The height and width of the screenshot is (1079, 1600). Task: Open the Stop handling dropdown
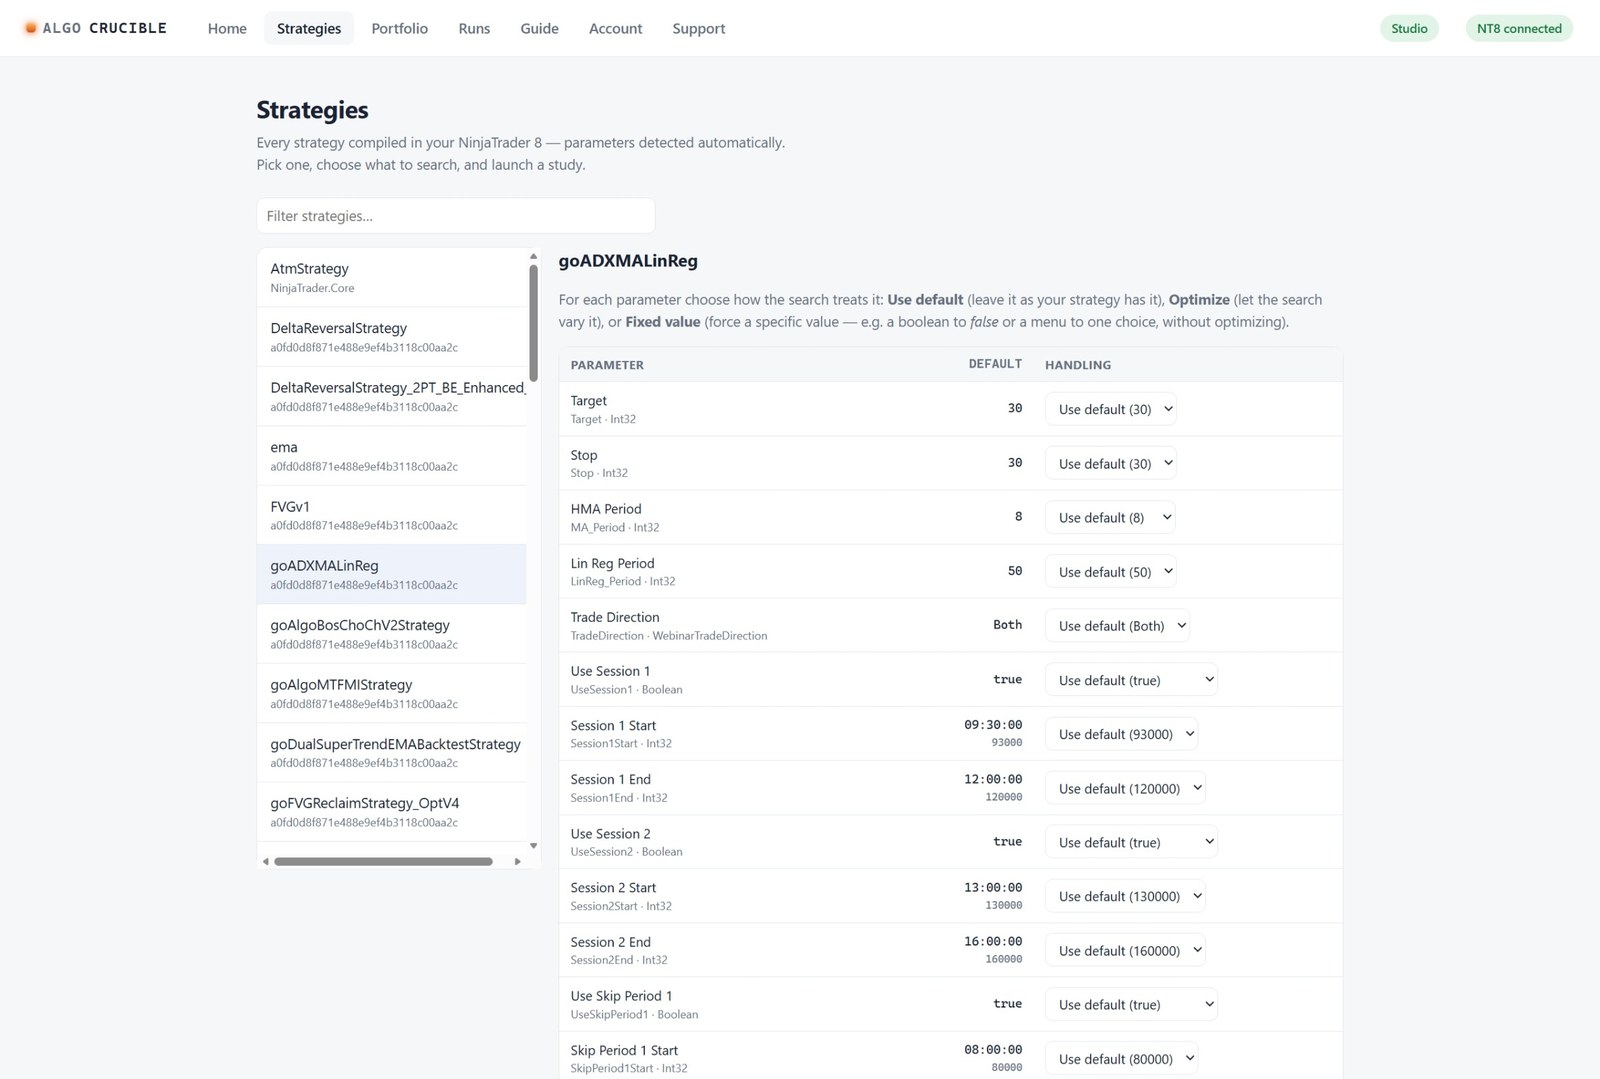tap(1110, 463)
